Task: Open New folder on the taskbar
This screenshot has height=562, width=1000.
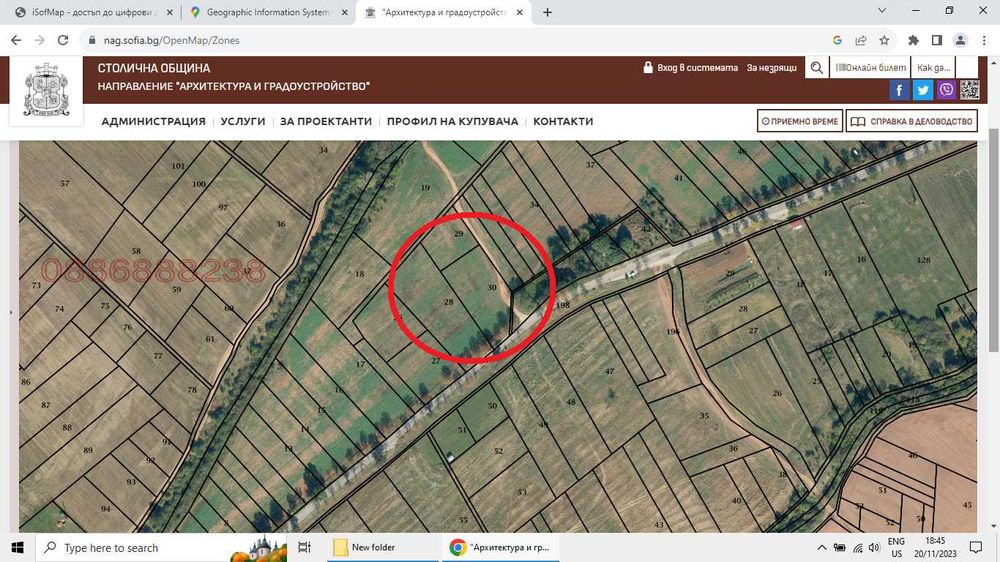Action: click(x=383, y=547)
